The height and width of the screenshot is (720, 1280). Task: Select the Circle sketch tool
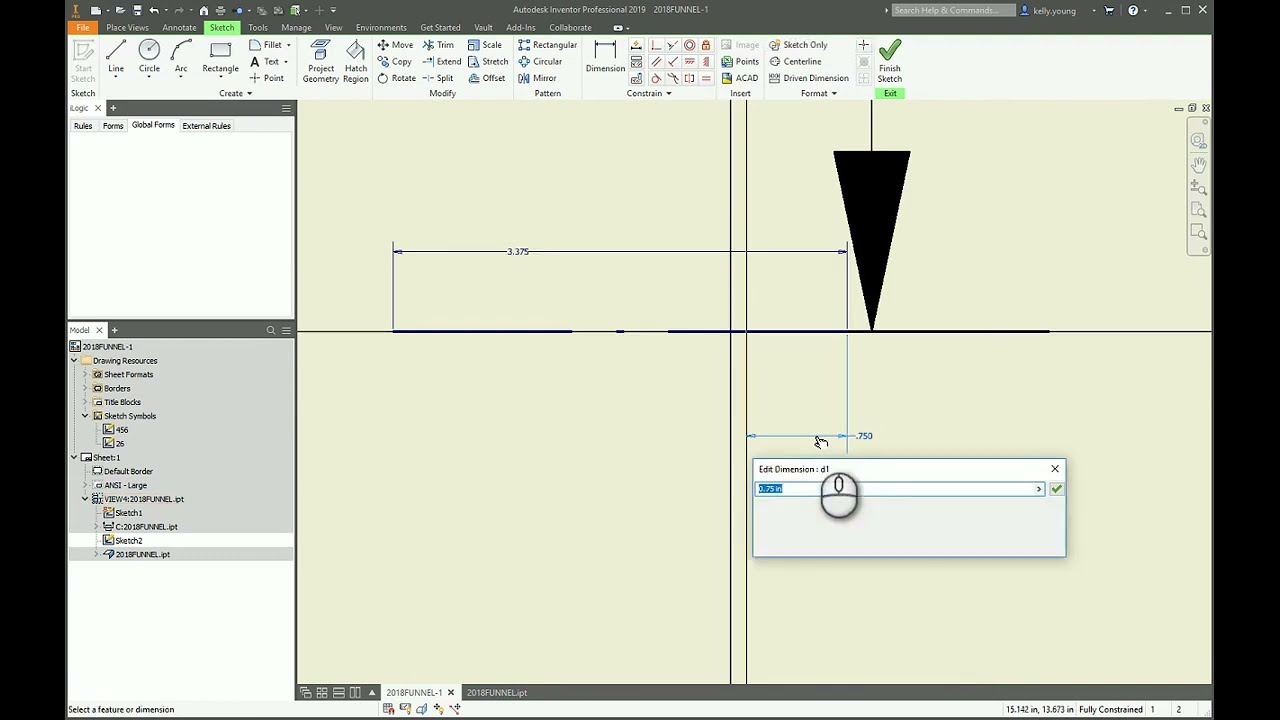point(149,57)
